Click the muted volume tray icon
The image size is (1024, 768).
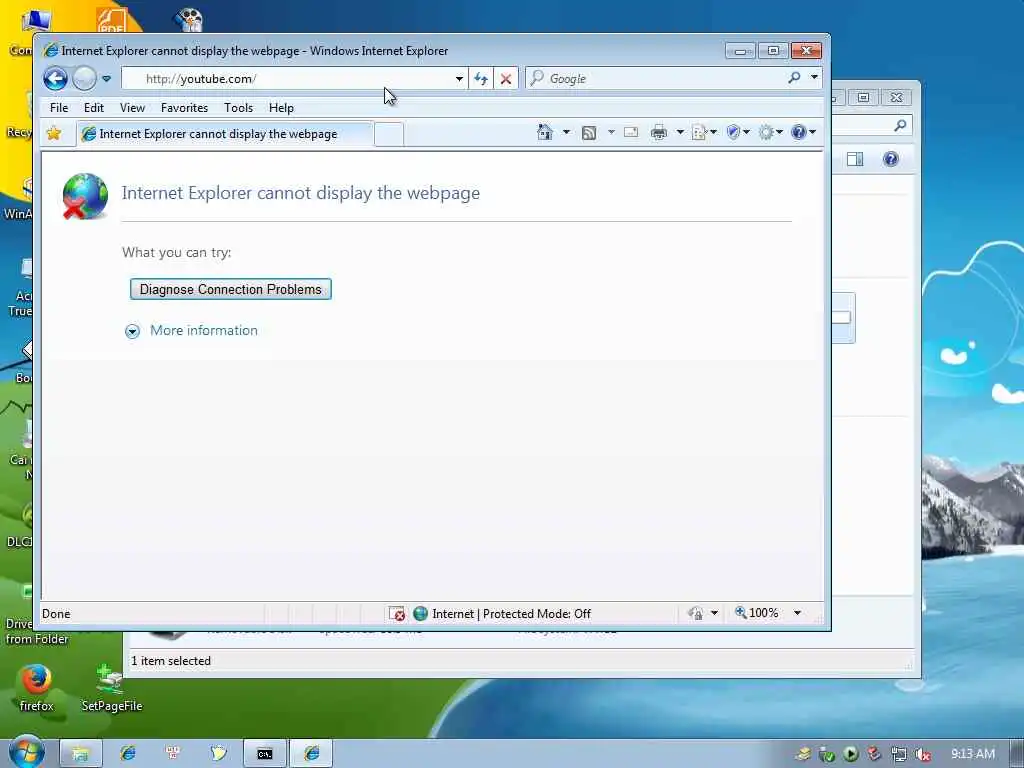click(x=923, y=754)
